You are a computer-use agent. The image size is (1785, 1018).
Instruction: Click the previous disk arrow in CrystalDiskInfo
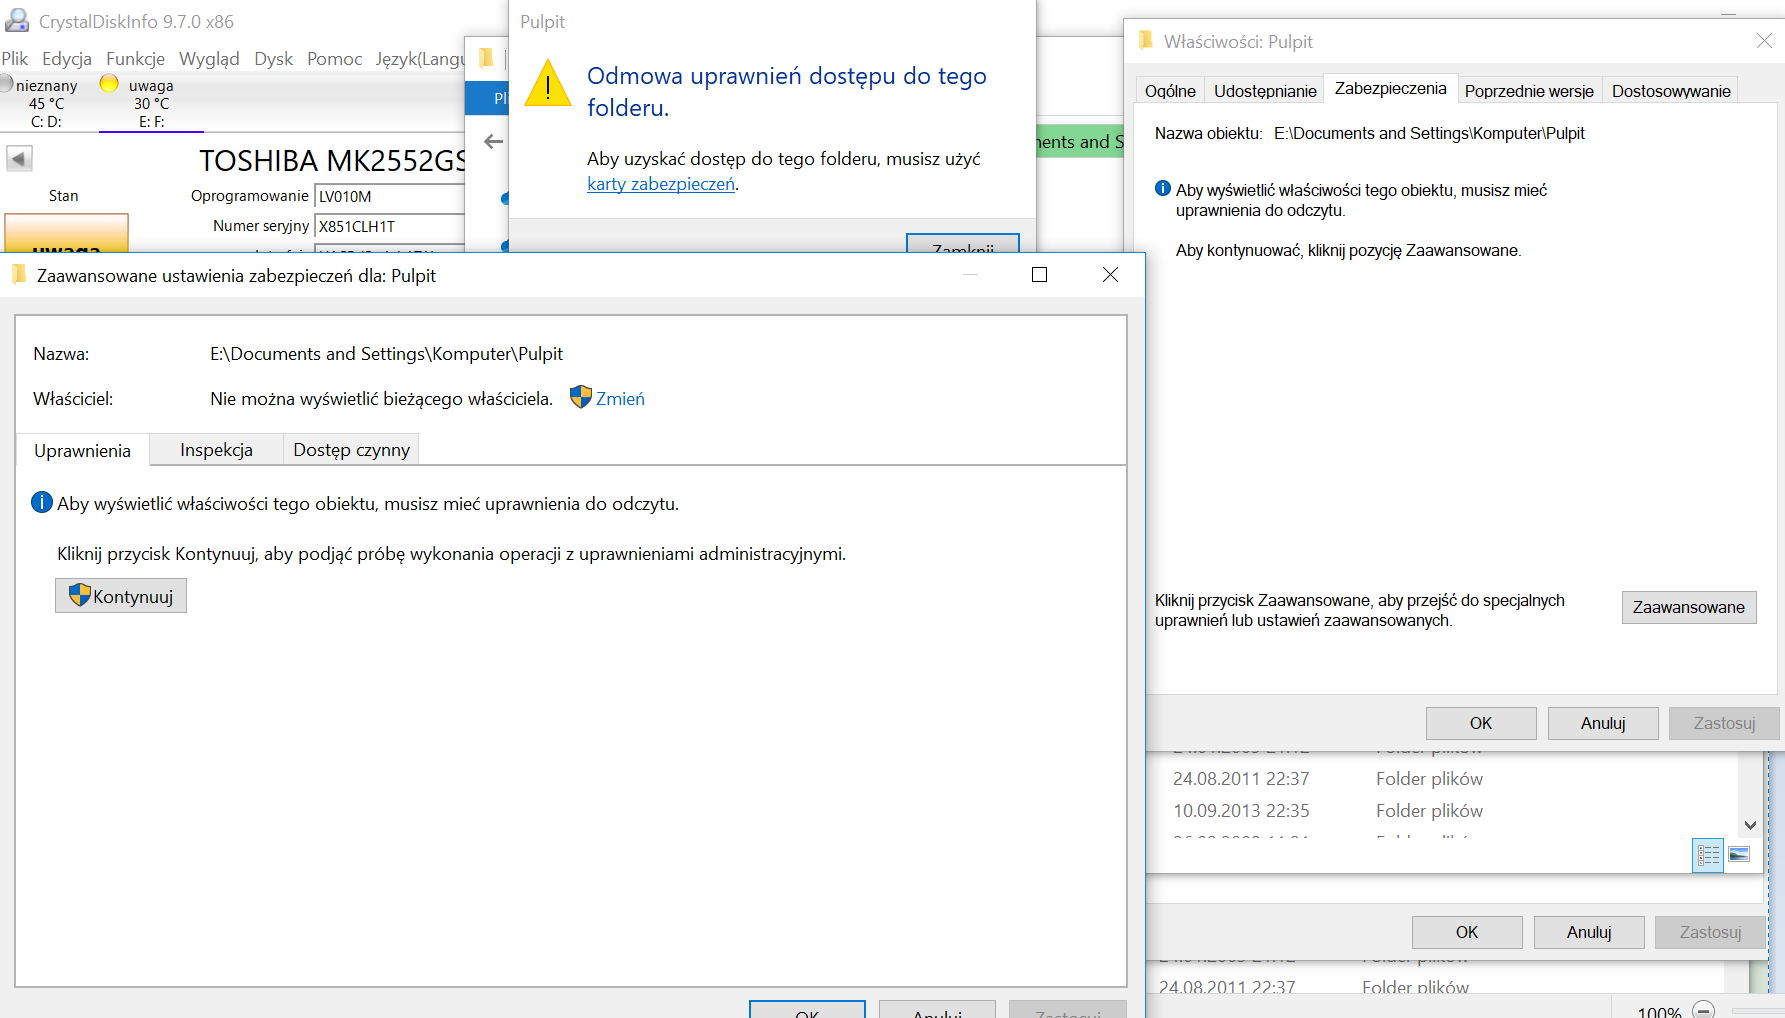click(19, 158)
